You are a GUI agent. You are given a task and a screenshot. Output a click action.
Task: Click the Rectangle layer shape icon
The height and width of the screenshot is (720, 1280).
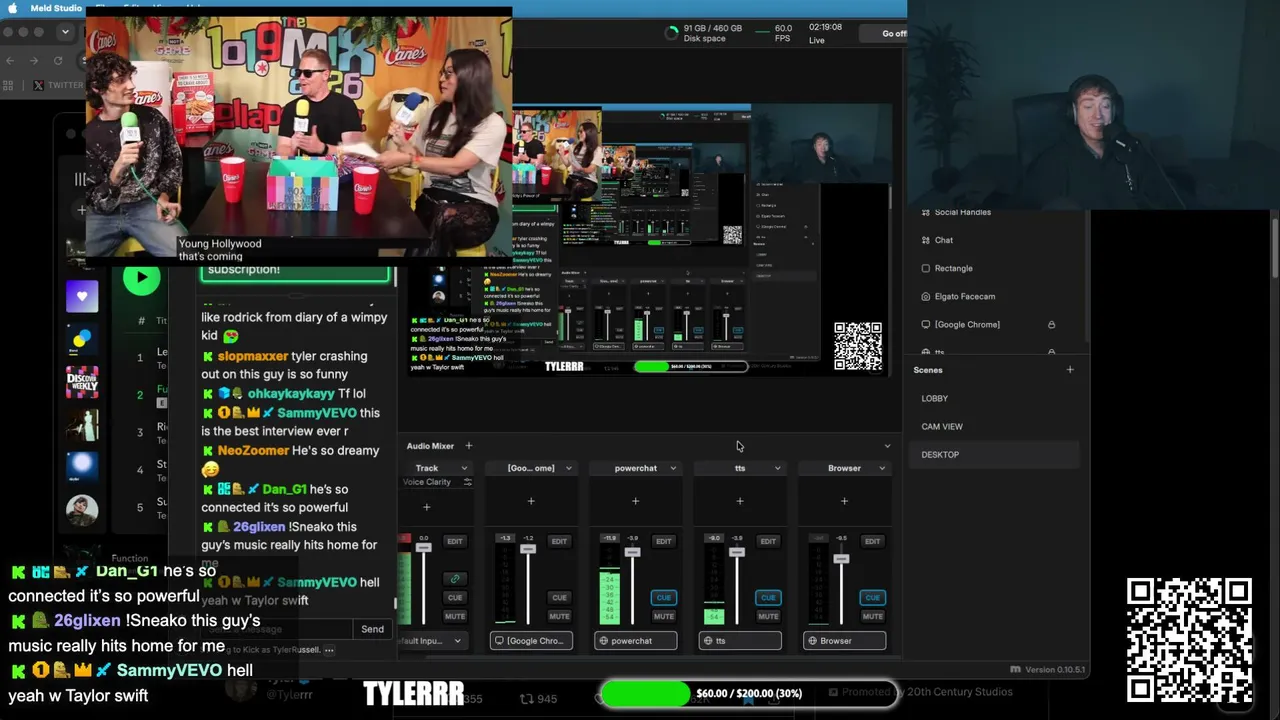pos(925,269)
